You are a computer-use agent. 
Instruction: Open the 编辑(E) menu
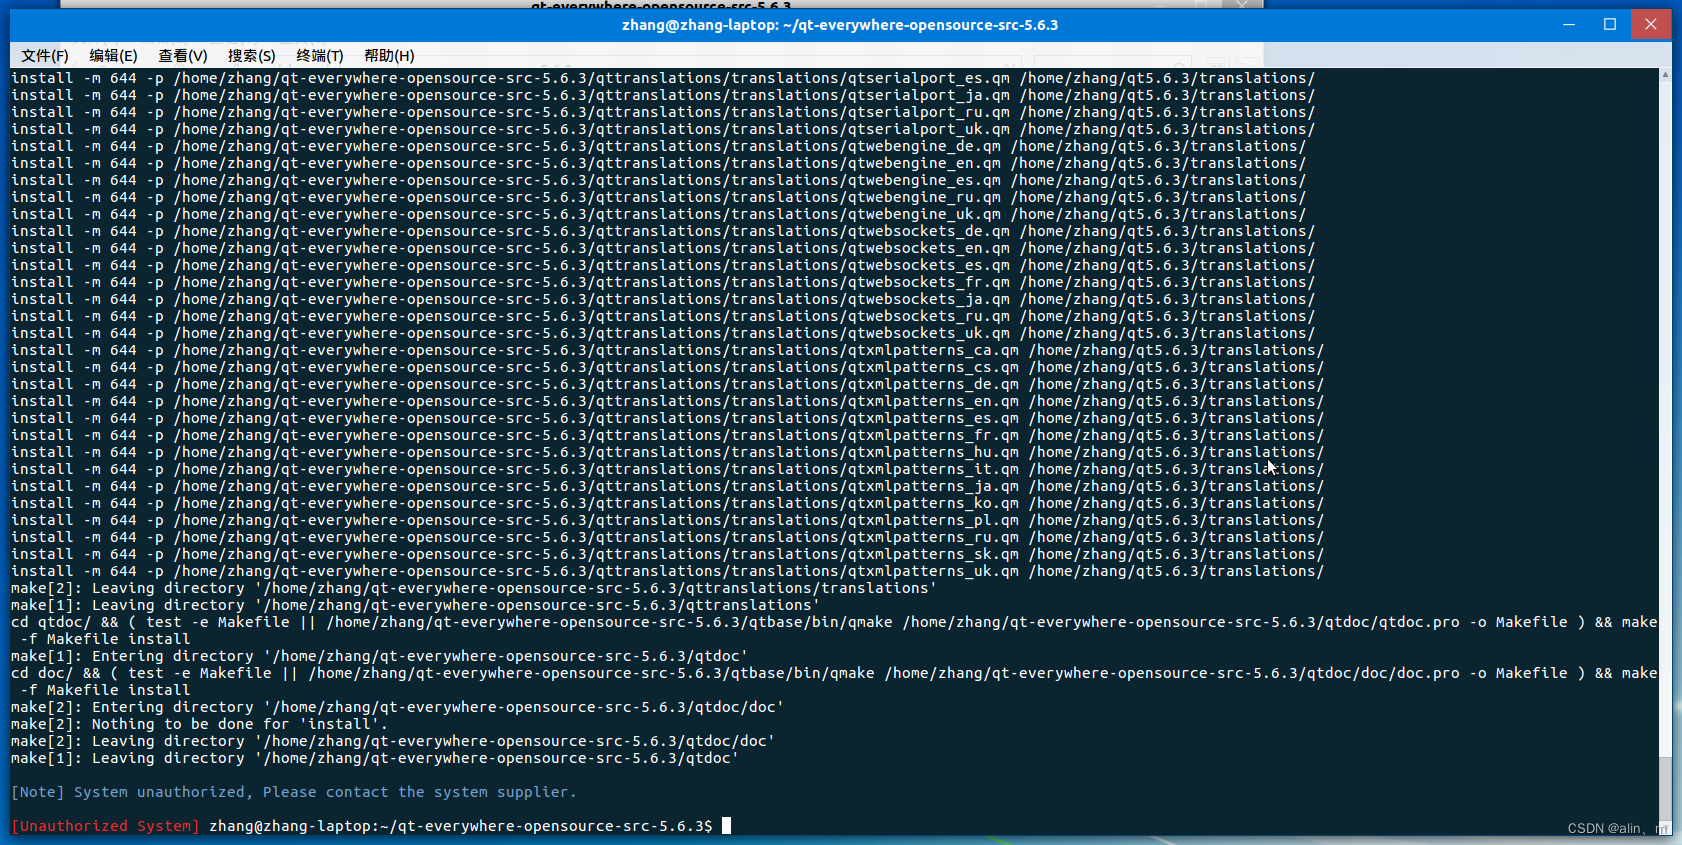pyautogui.click(x=113, y=56)
